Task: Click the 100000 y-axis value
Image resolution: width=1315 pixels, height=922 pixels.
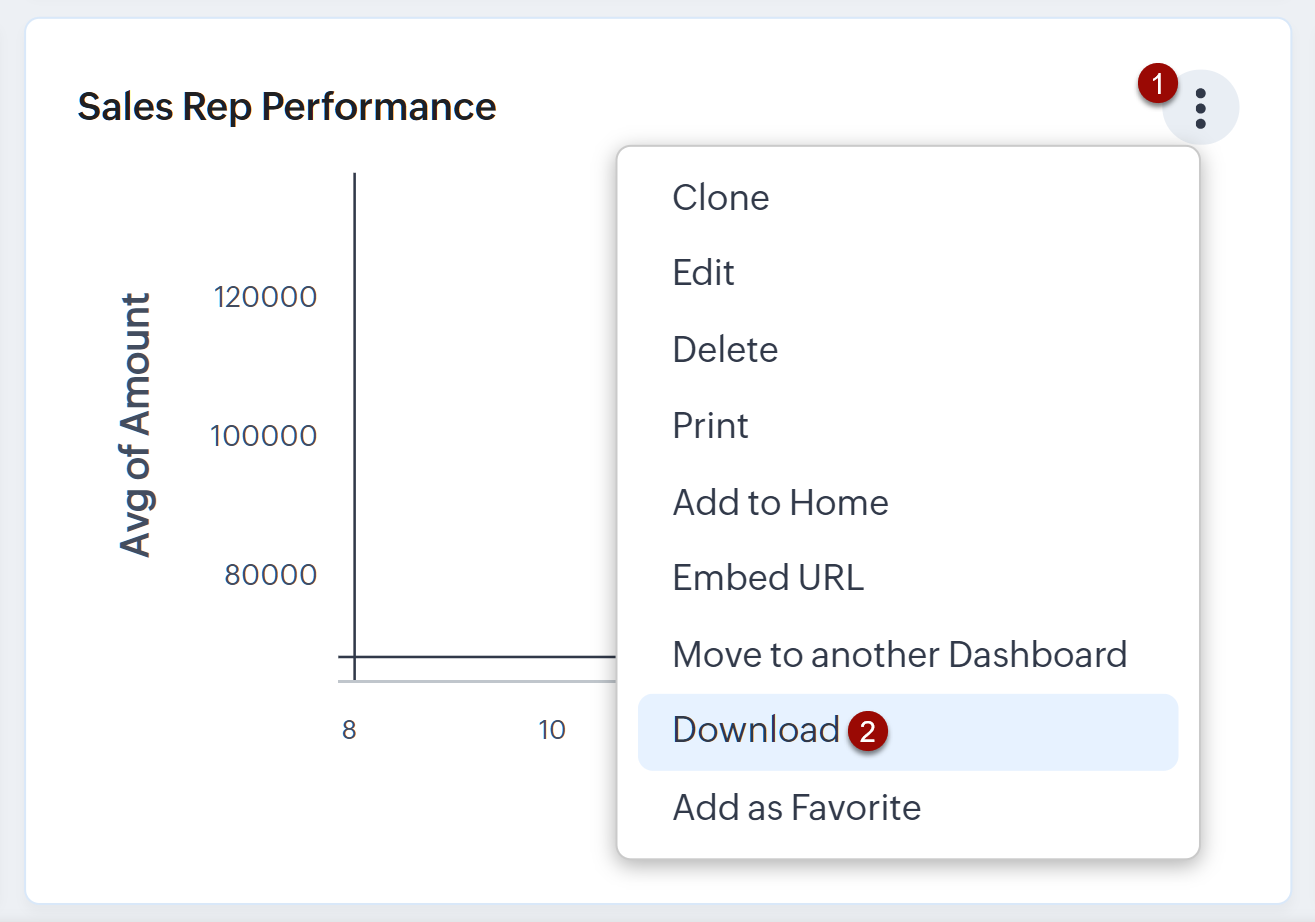Action: click(x=265, y=436)
